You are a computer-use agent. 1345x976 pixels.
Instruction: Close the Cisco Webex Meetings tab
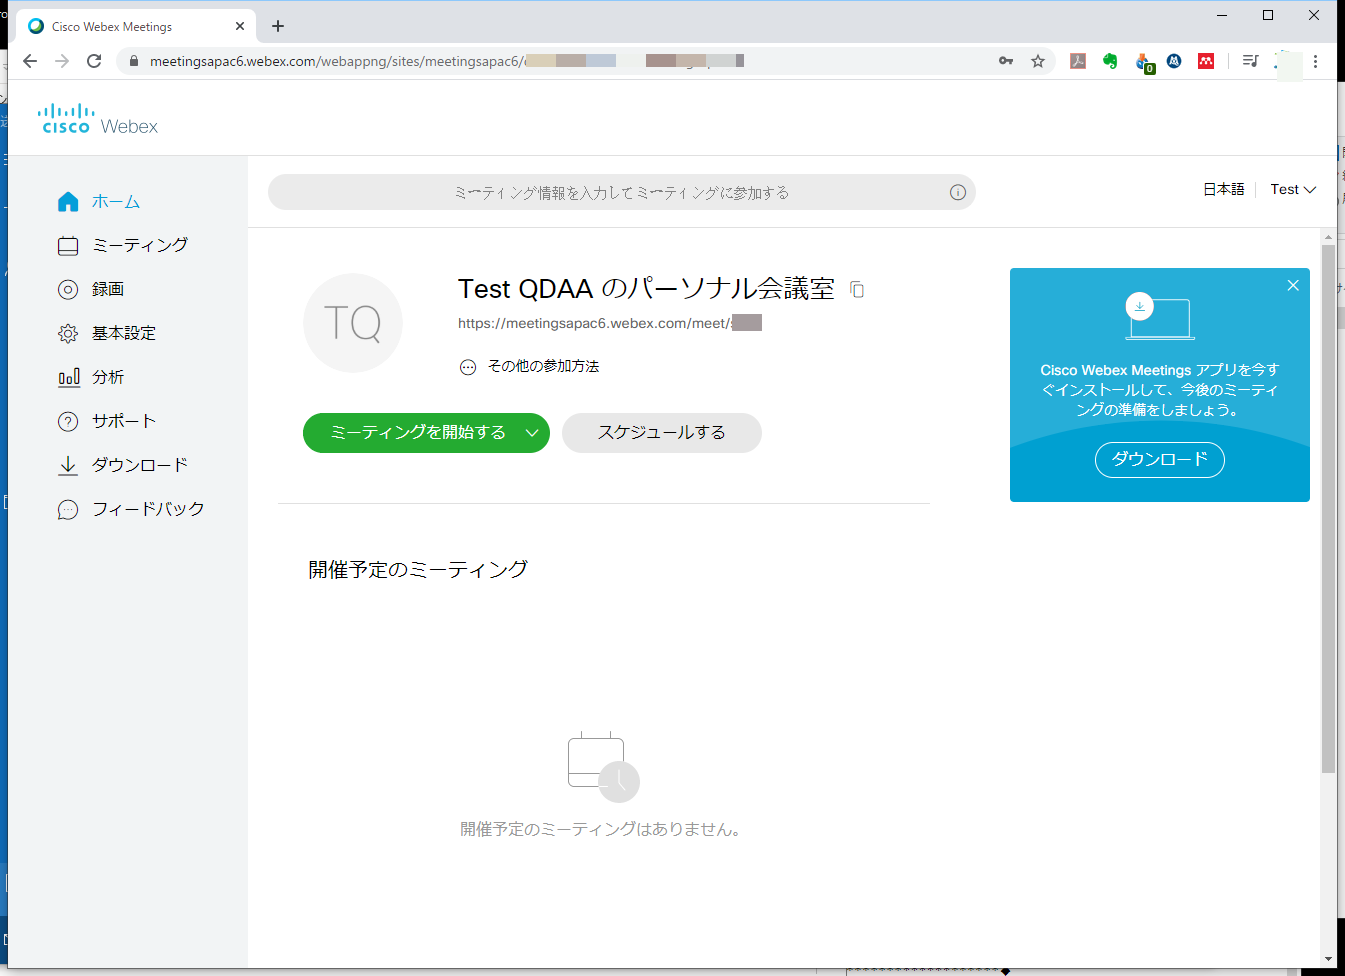point(240,26)
